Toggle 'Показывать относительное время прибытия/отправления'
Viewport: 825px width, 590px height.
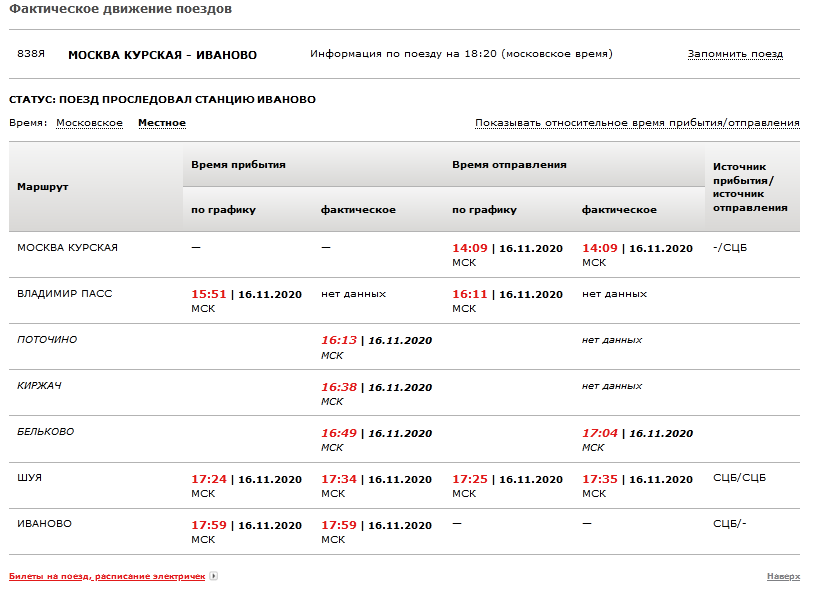[x=637, y=123]
